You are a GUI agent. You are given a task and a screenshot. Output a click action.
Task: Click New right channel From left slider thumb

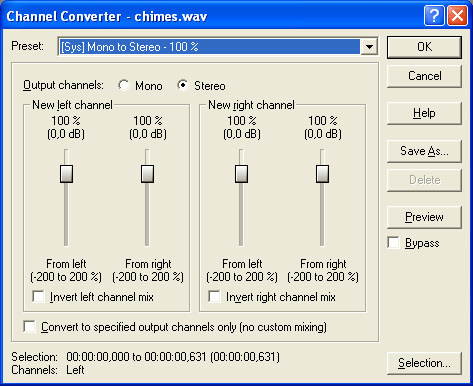[x=241, y=174]
